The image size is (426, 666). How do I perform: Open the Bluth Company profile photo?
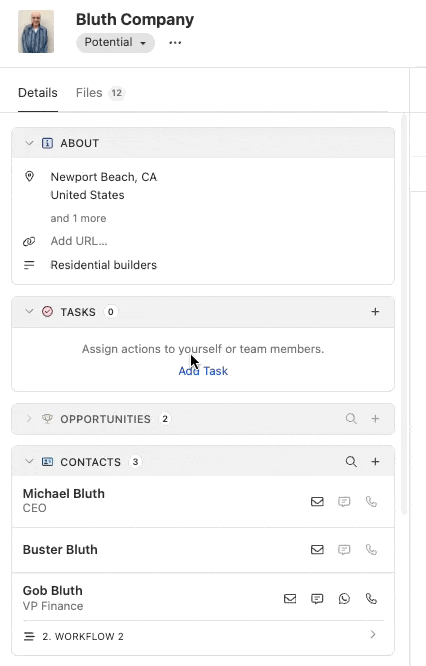tap(36, 31)
